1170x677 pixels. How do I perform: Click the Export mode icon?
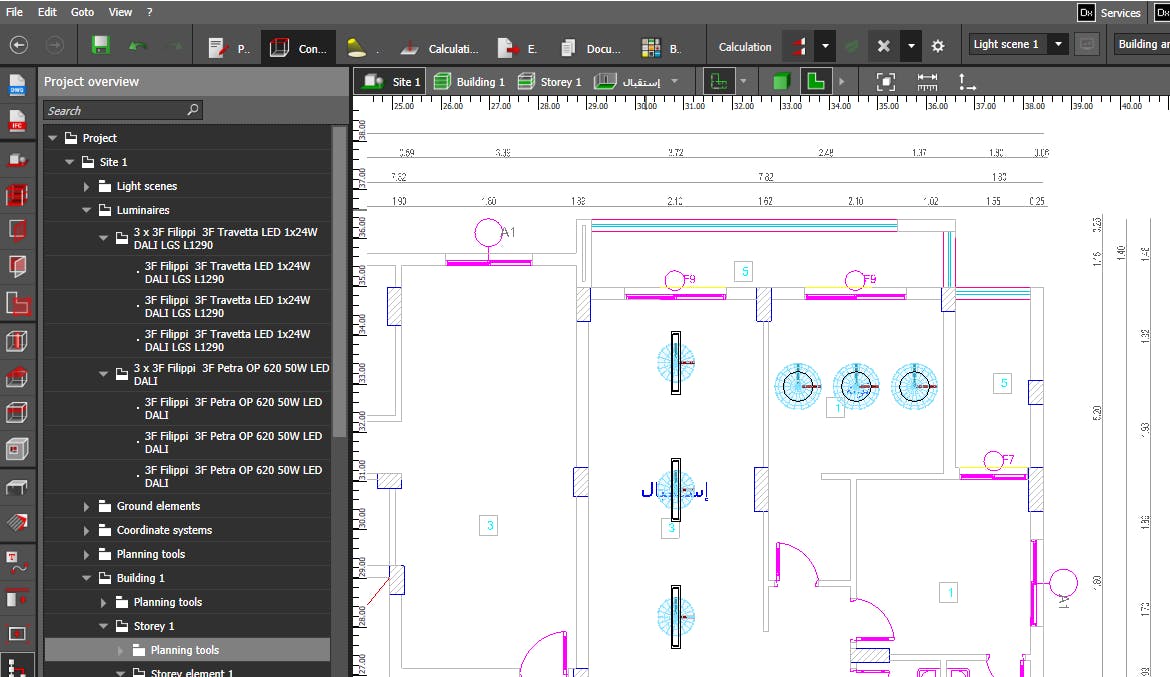507,48
